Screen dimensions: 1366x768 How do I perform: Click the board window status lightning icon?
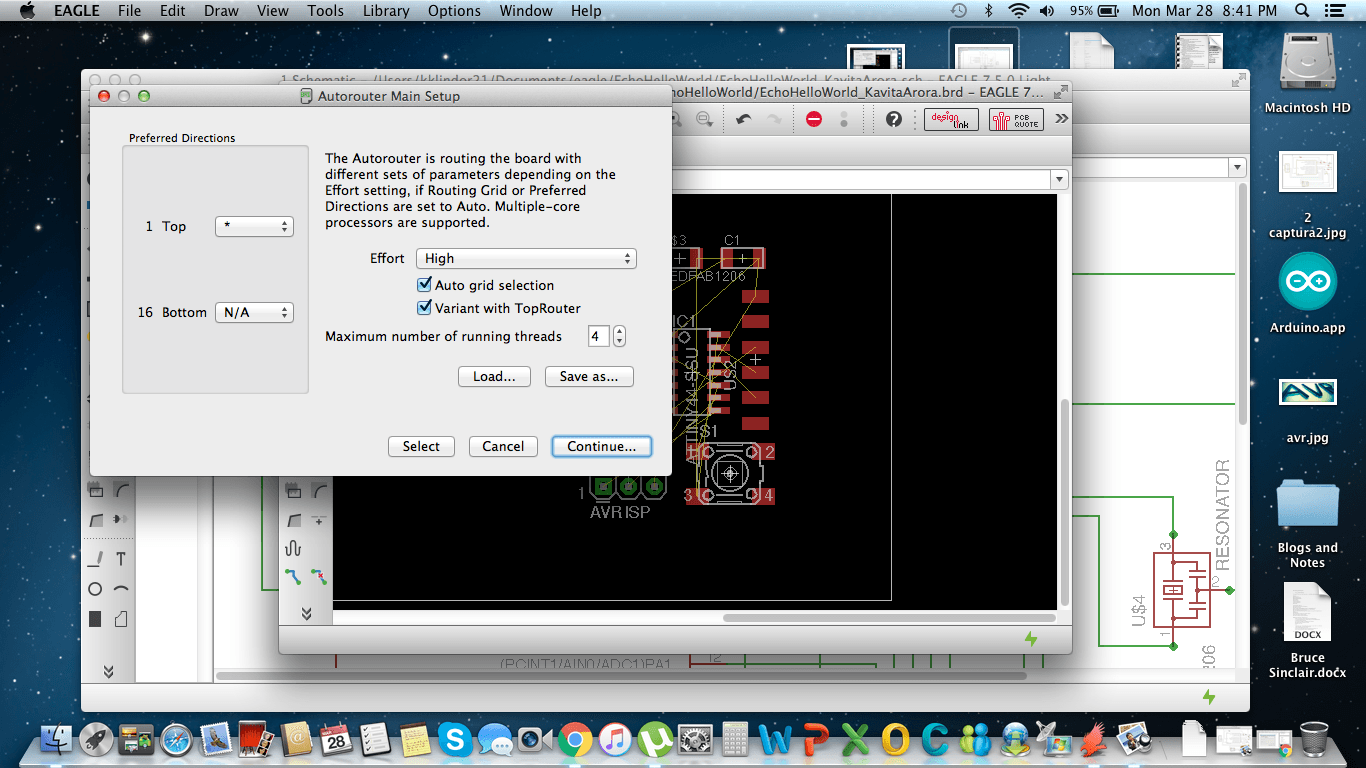(x=1031, y=639)
